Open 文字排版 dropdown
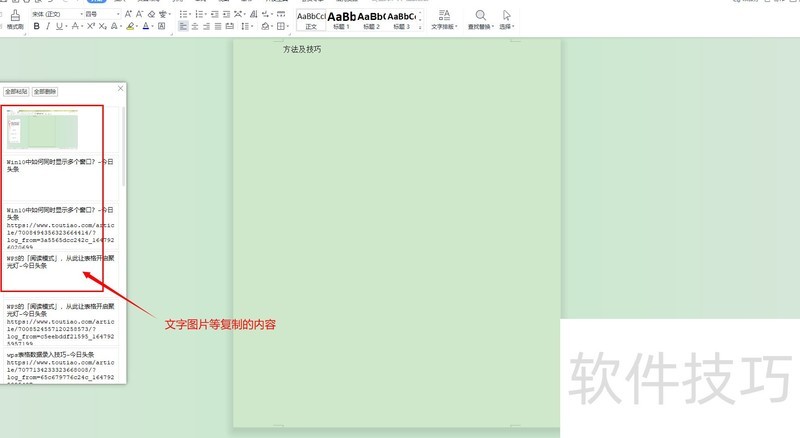 [444, 20]
